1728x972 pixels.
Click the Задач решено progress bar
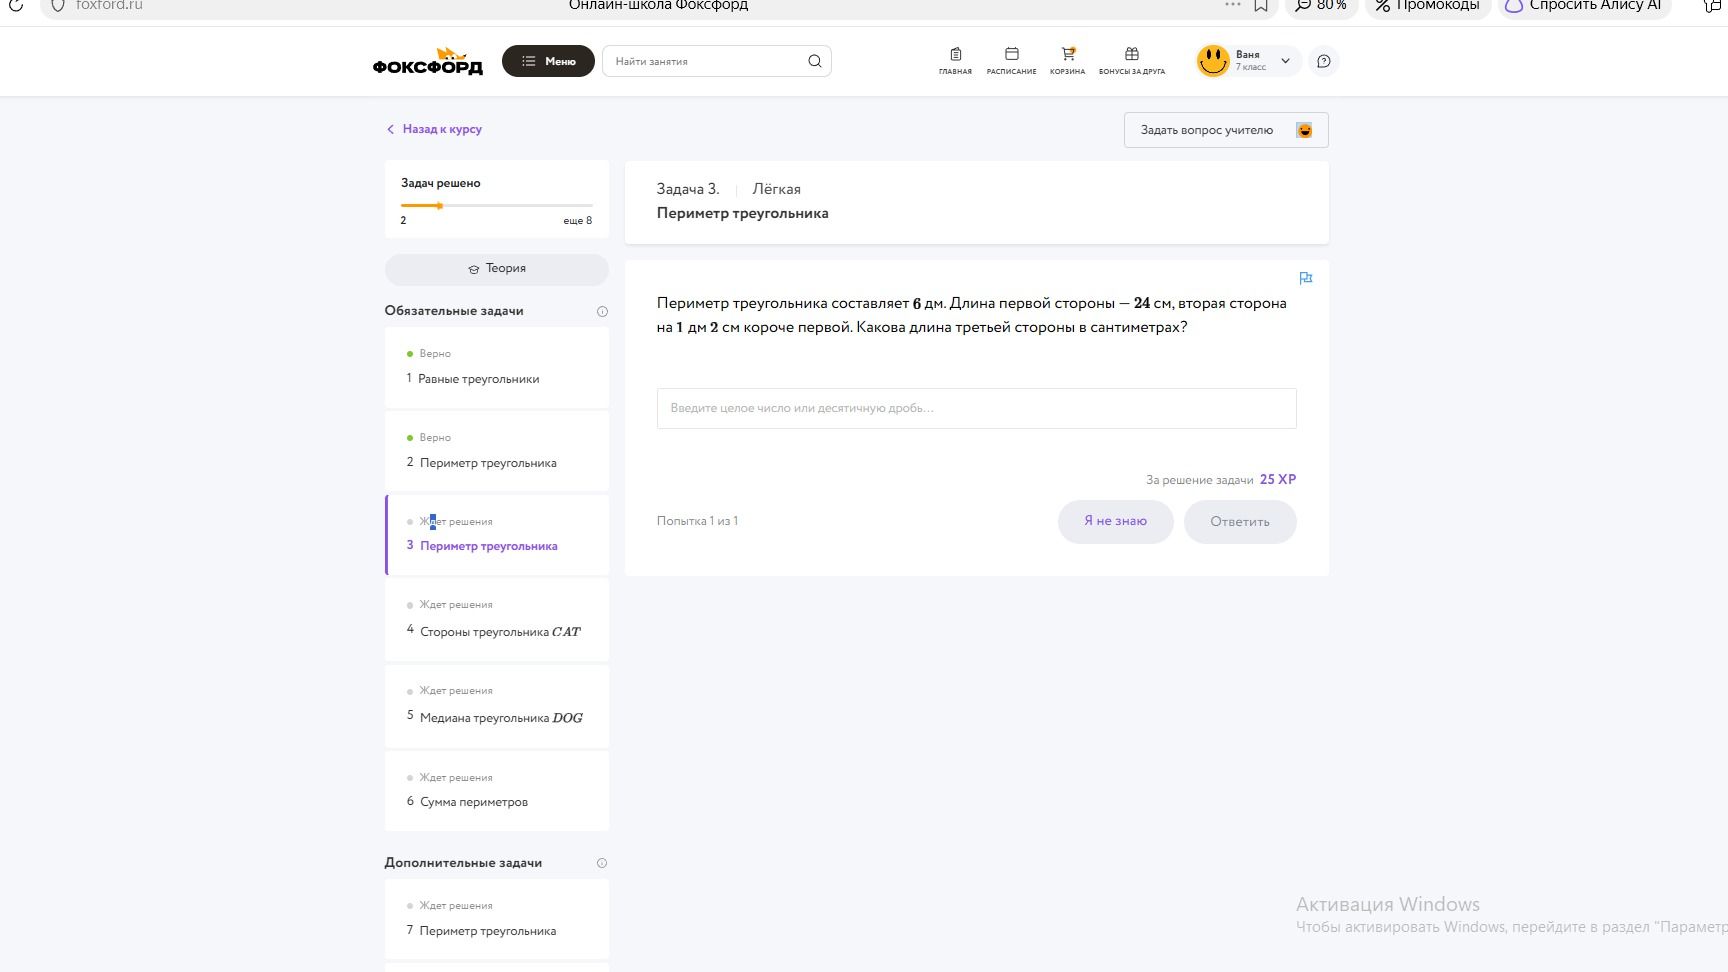[496, 206]
